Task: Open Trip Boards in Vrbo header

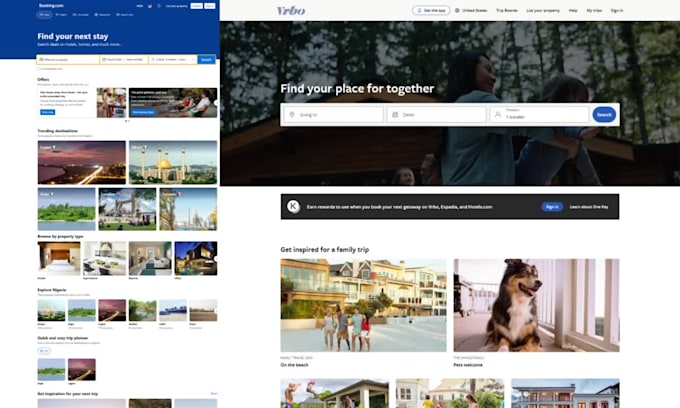Action: (507, 10)
